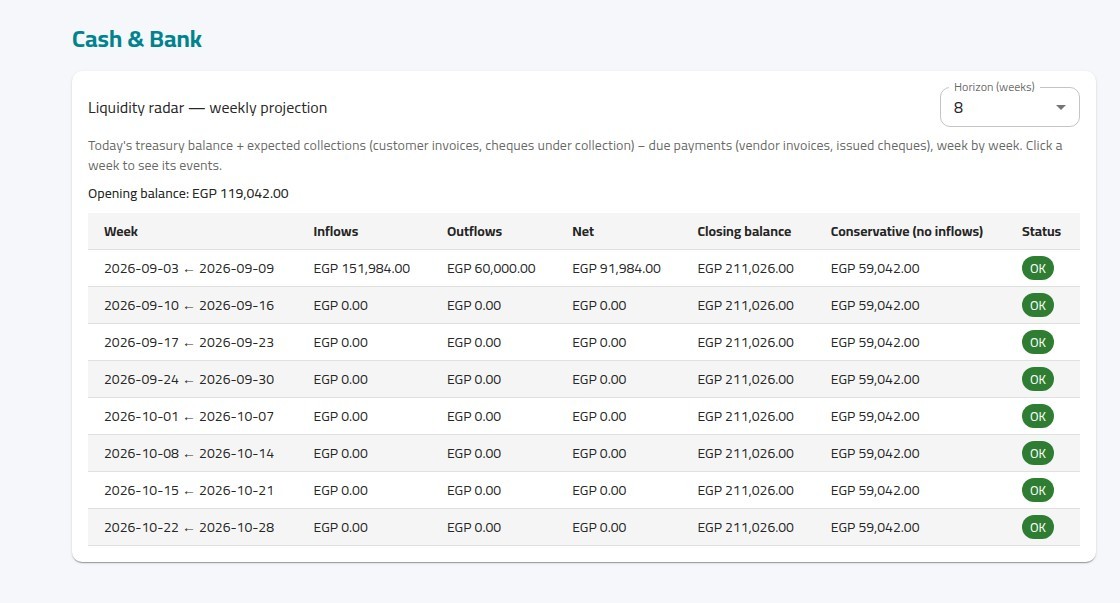
Task: Select the week 2026-10-15 to 2026-10-21 row
Action: 584,491
